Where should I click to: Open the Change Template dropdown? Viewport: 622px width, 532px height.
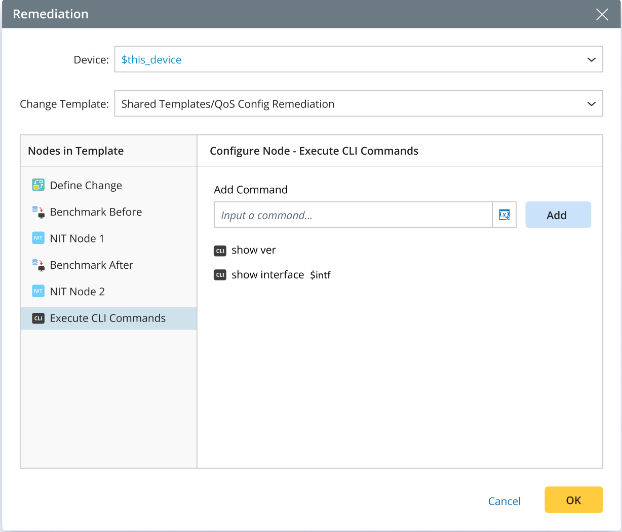(x=590, y=104)
